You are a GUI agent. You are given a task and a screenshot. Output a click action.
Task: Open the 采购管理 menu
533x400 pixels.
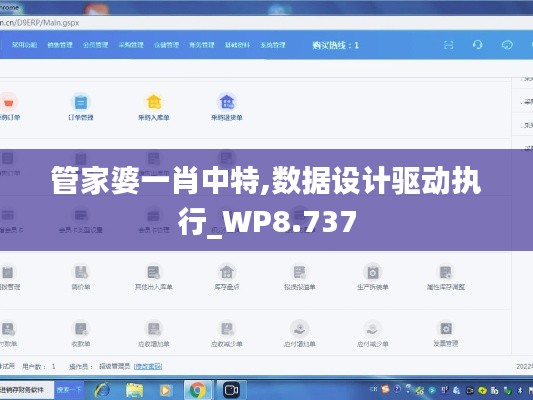(x=131, y=45)
